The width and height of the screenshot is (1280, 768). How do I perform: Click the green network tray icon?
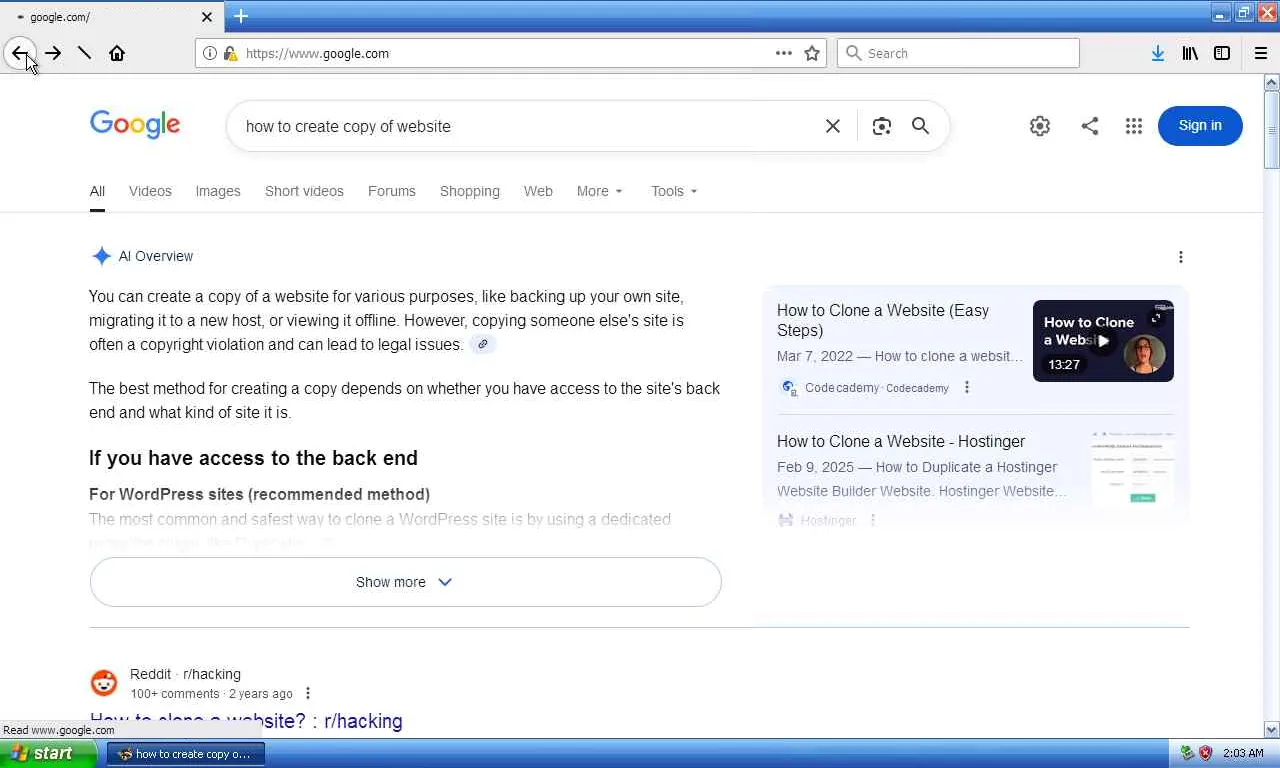(x=1187, y=753)
